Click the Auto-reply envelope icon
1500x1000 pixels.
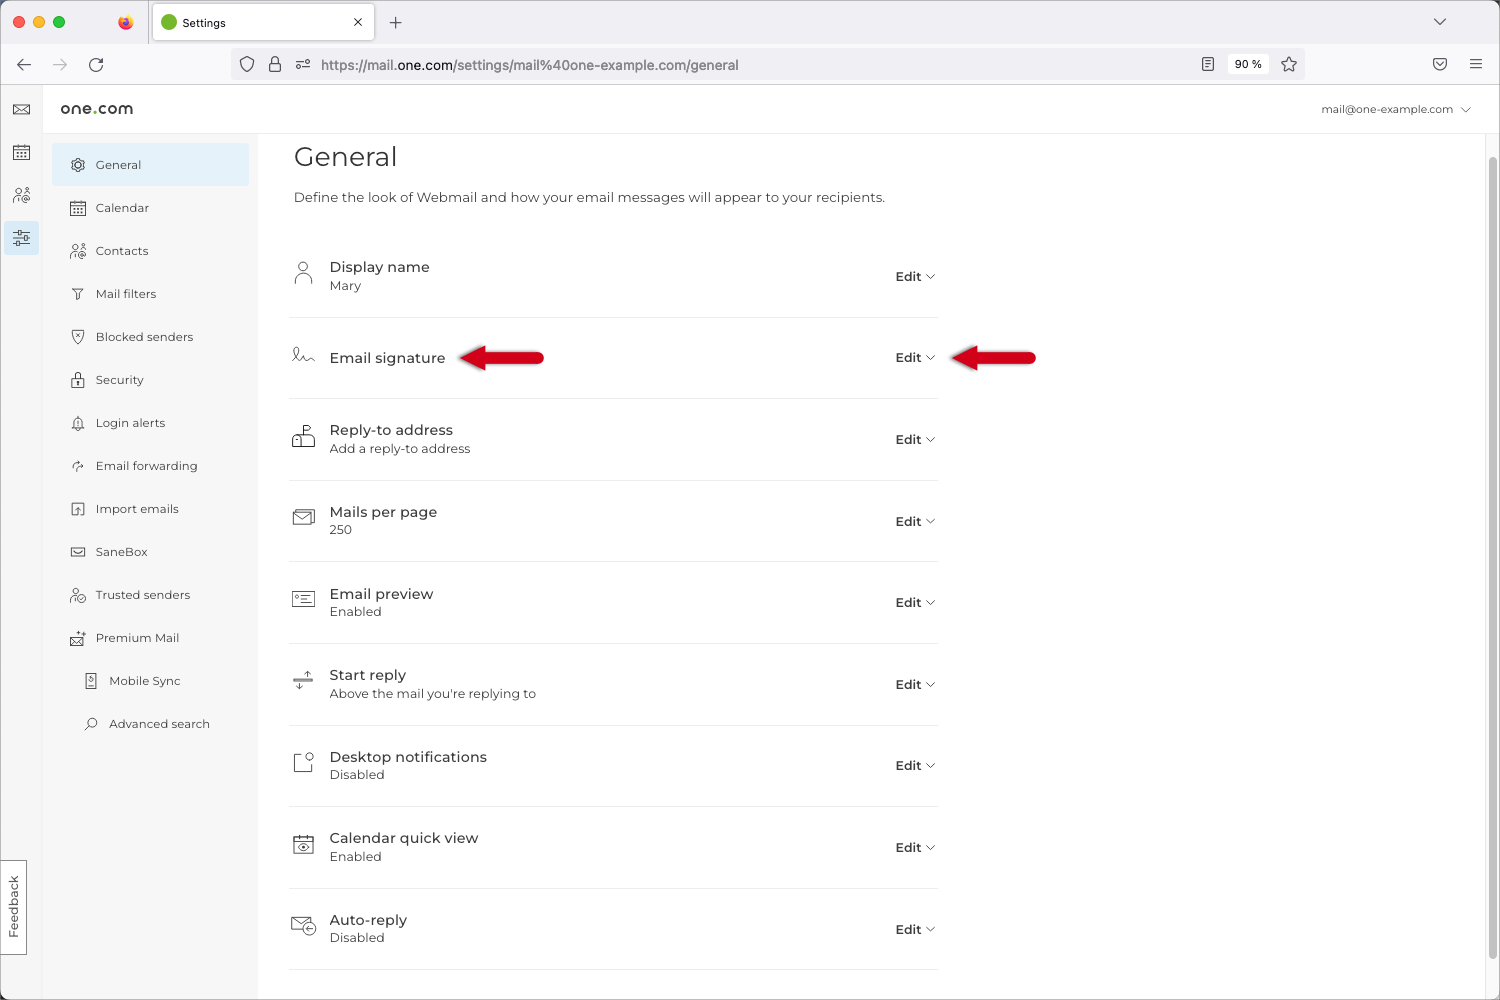[302, 925]
